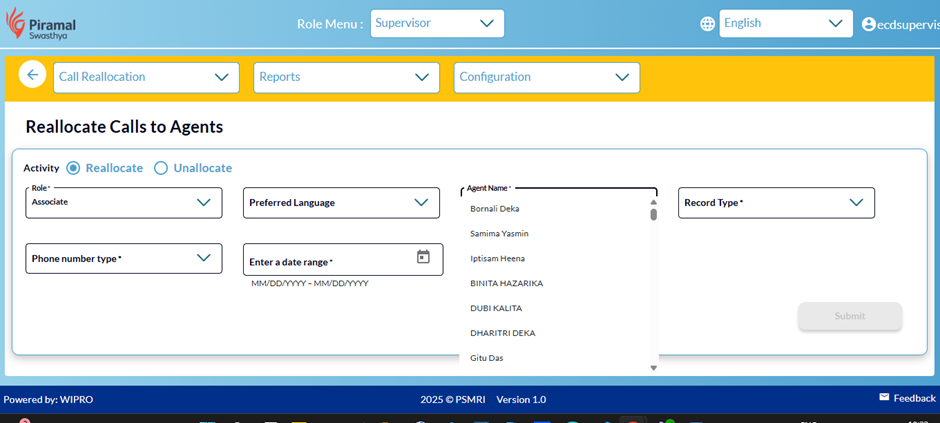The width and height of the screenshot is (940, 423).
Task: Open the Role Menu Supervisor dropdown
Action: coord(437,23)
